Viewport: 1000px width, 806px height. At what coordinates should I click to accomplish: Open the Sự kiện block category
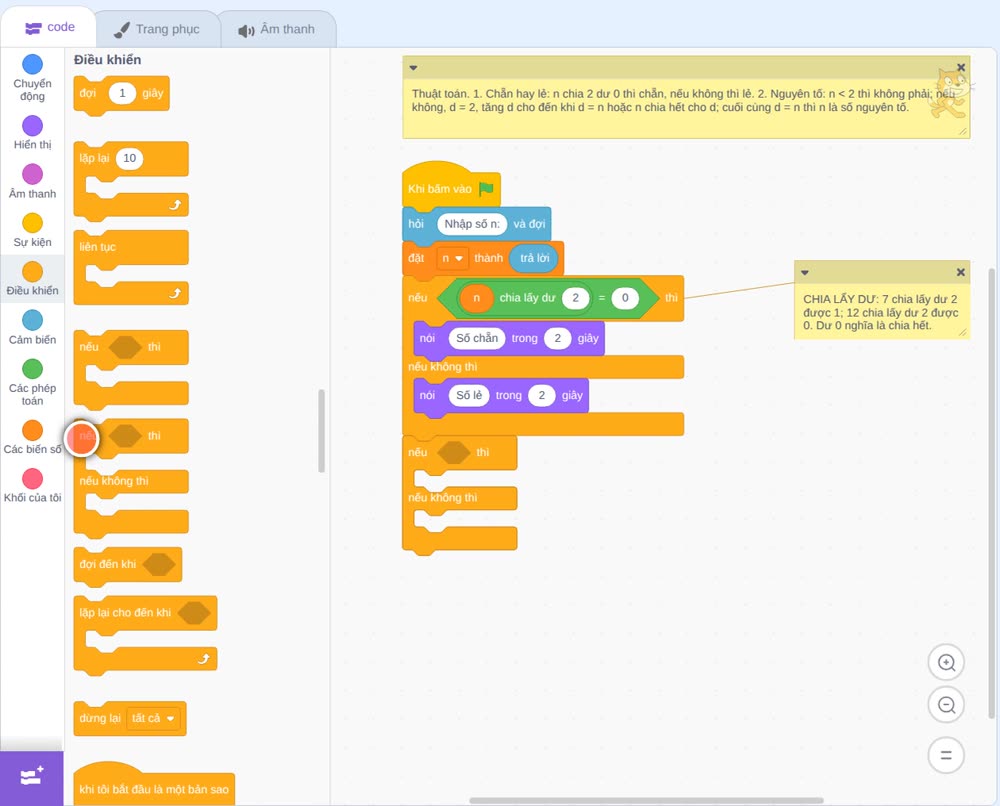[32, 230]
